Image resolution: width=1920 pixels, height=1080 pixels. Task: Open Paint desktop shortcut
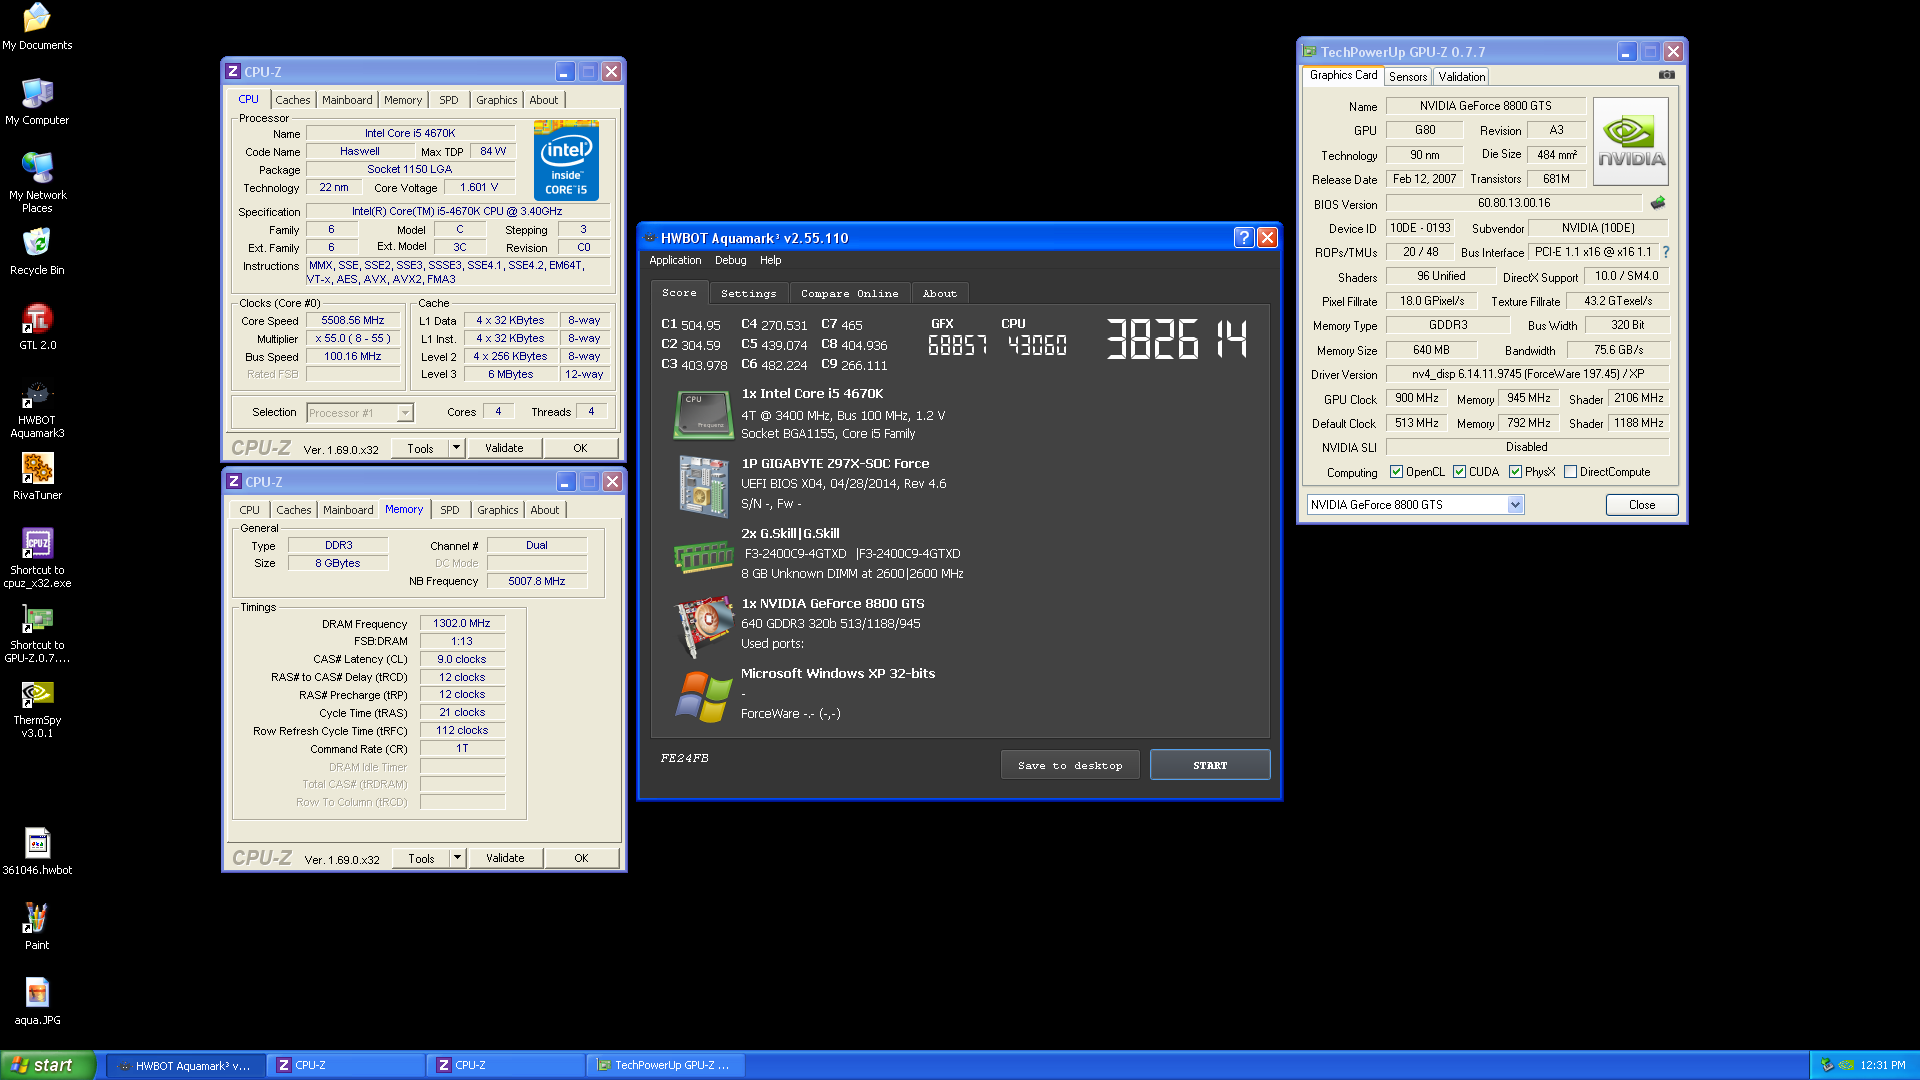coord(37,927)
